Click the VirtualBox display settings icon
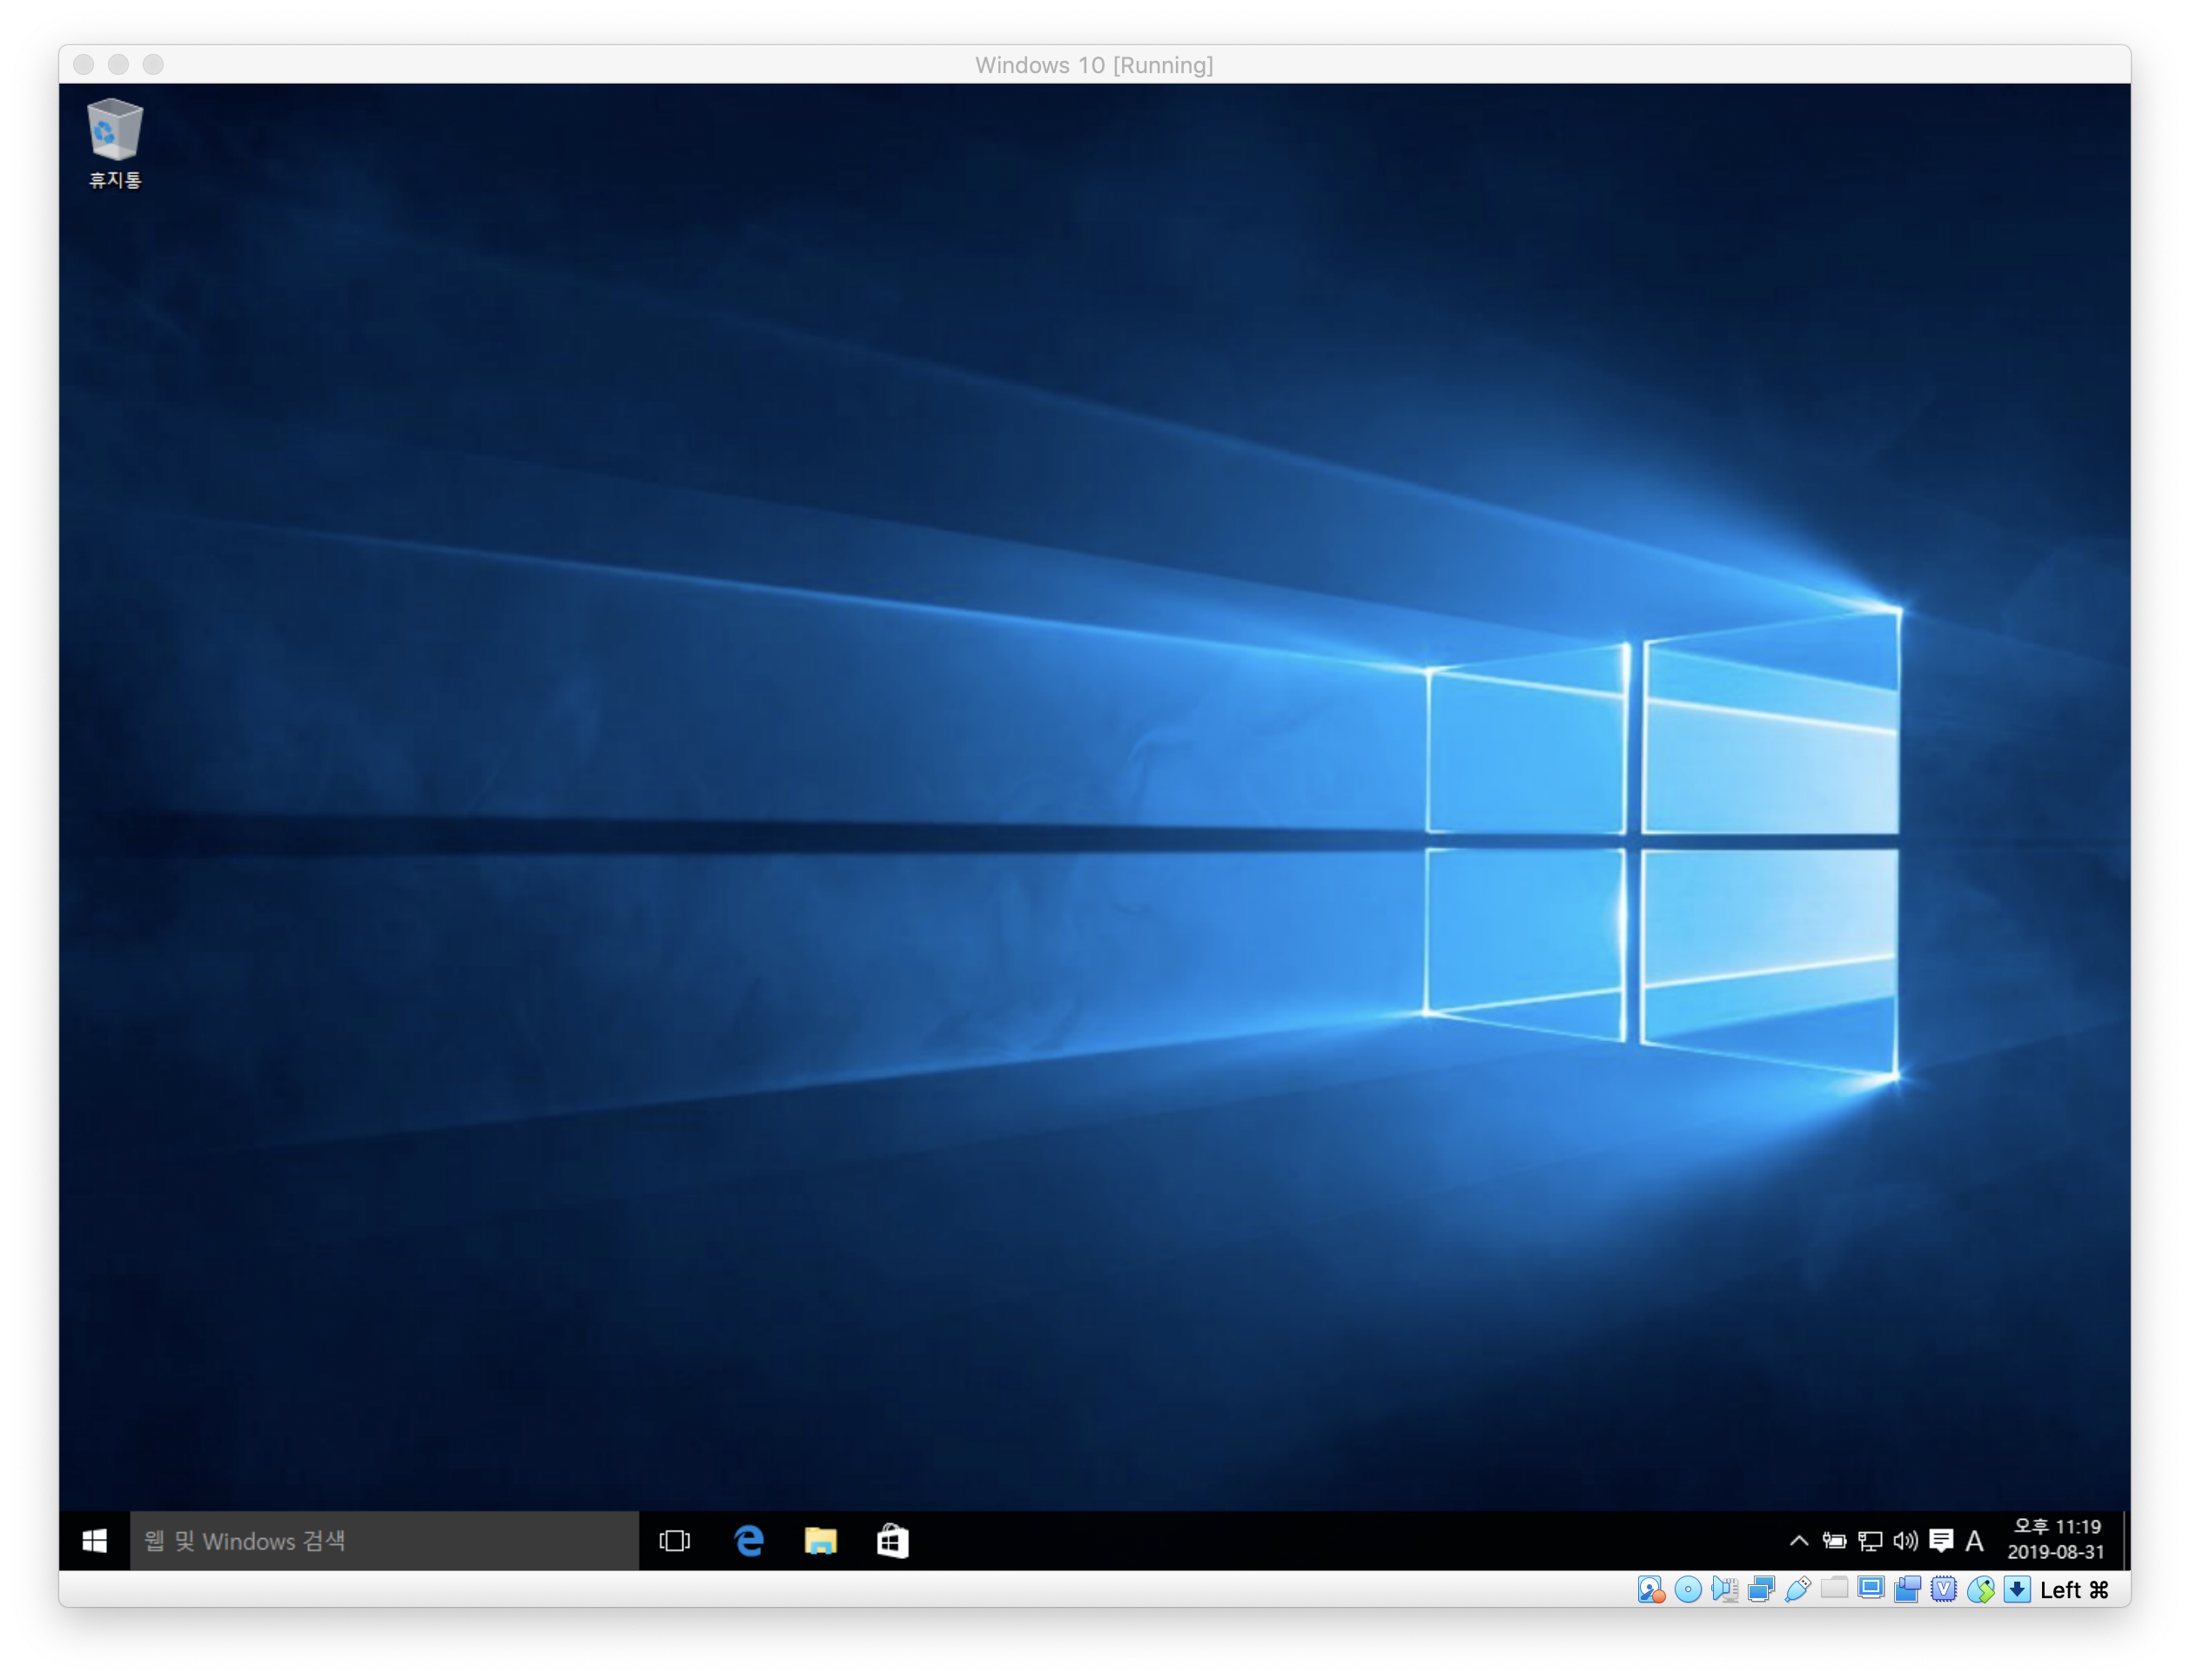The height and width of the screenshot is (1680, 2190). tap(1870, 1589)
